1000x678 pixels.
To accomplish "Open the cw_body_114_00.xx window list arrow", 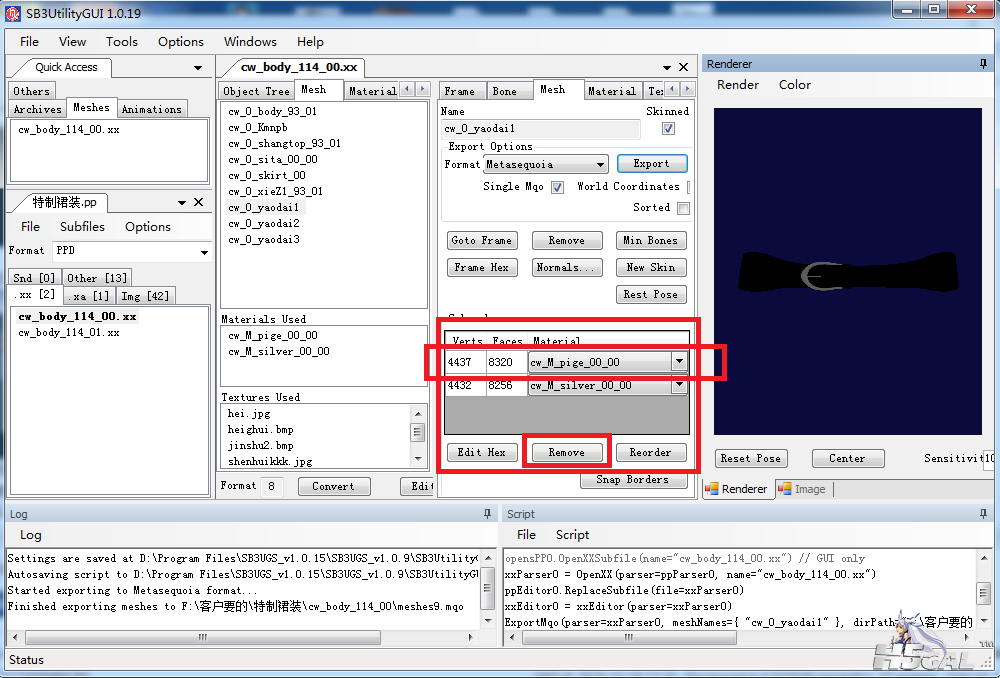I will tap(666, 68).
